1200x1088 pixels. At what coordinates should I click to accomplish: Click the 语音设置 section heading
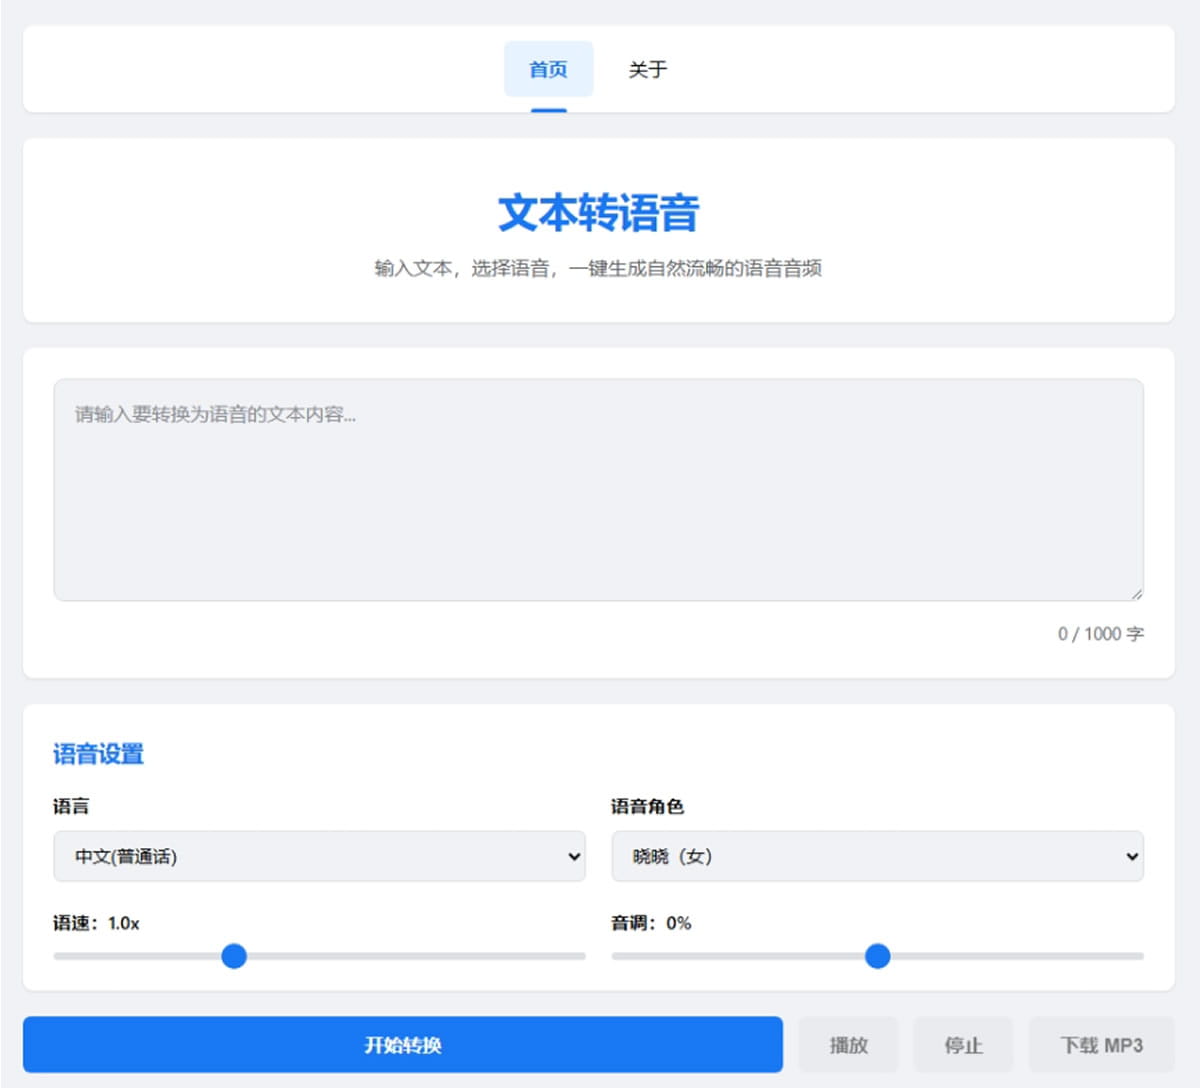[98, 755]
